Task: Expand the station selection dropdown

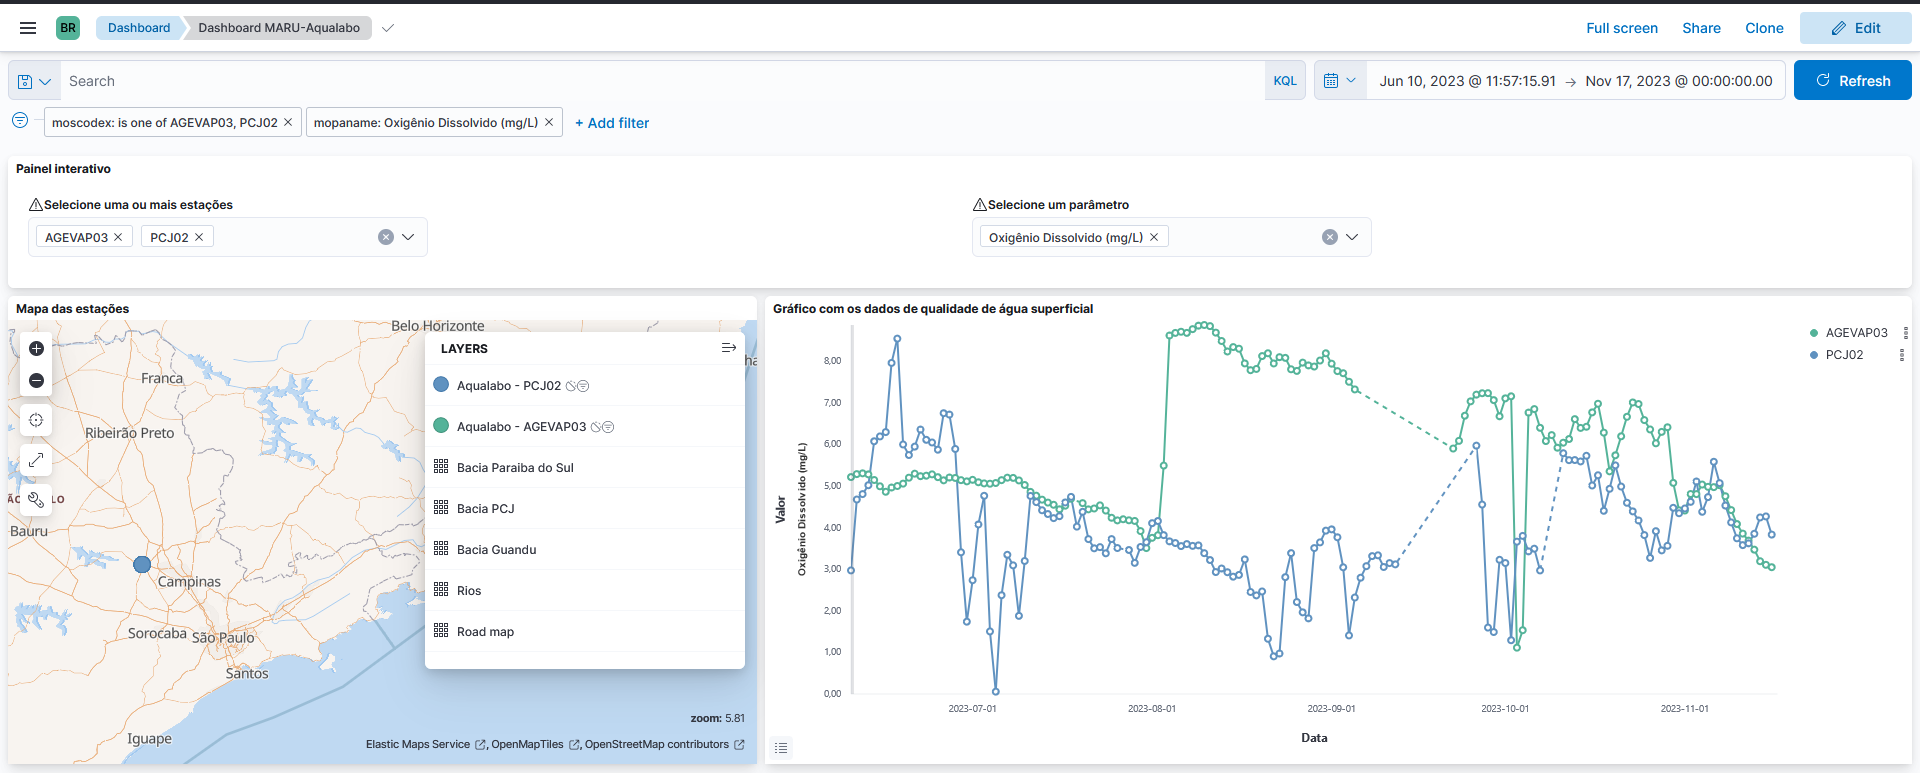Action: click(408, 237)
